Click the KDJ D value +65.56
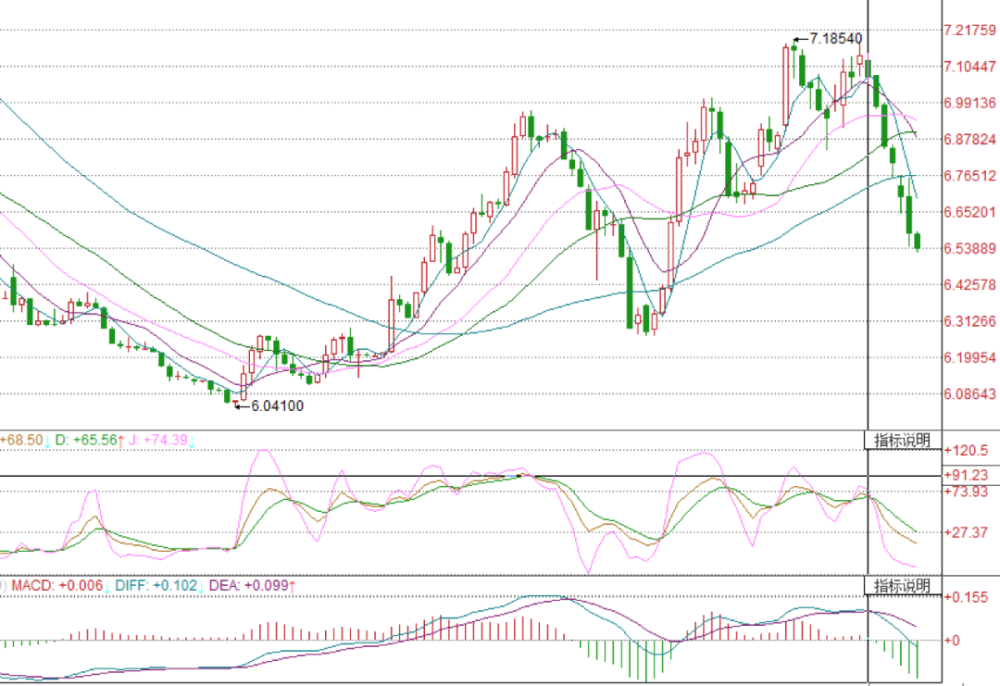 click(x=95, y=440)
